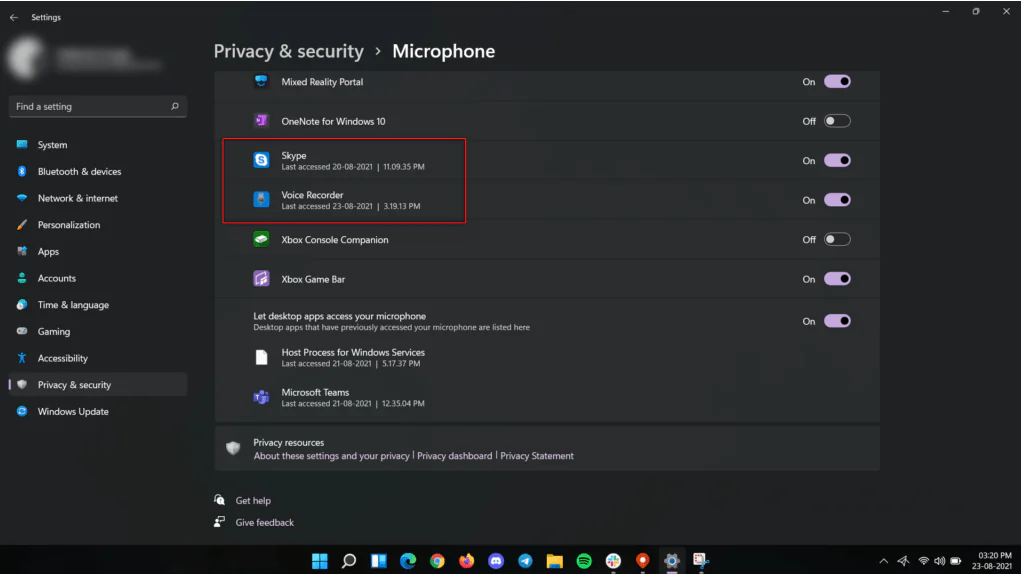Click the Skype app icon

click(261, 160)
